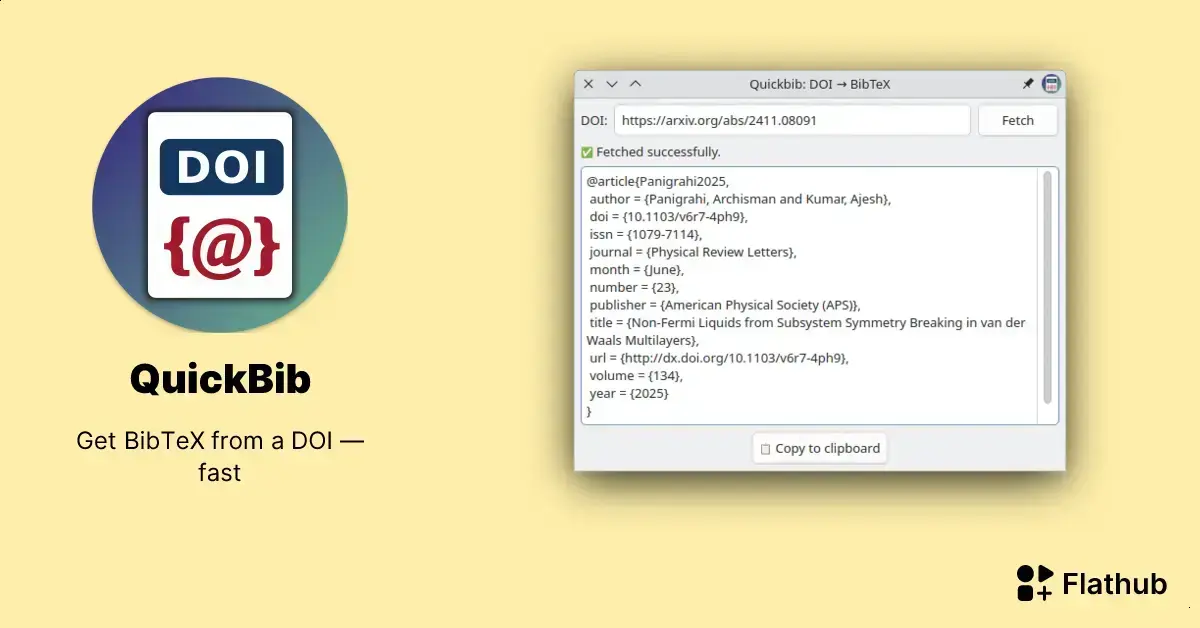The image size is (1200, 628).
Task: Click the 'year = {2025}' line
Action: tap(629, 394)
